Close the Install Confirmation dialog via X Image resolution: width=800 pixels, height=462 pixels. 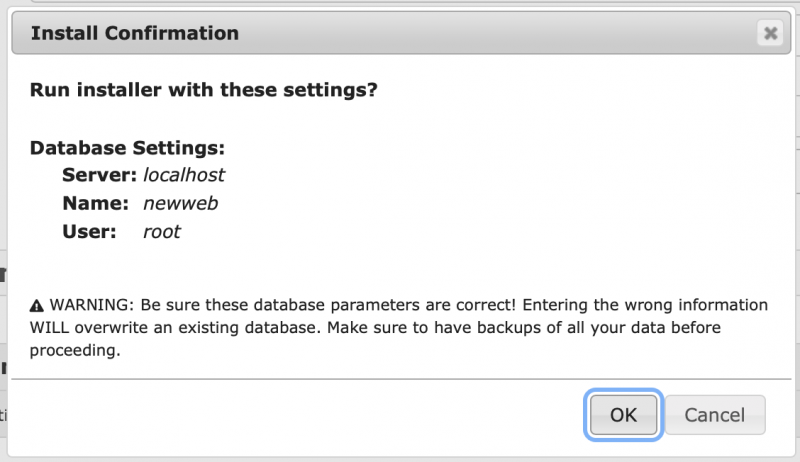tap(770, 33)
